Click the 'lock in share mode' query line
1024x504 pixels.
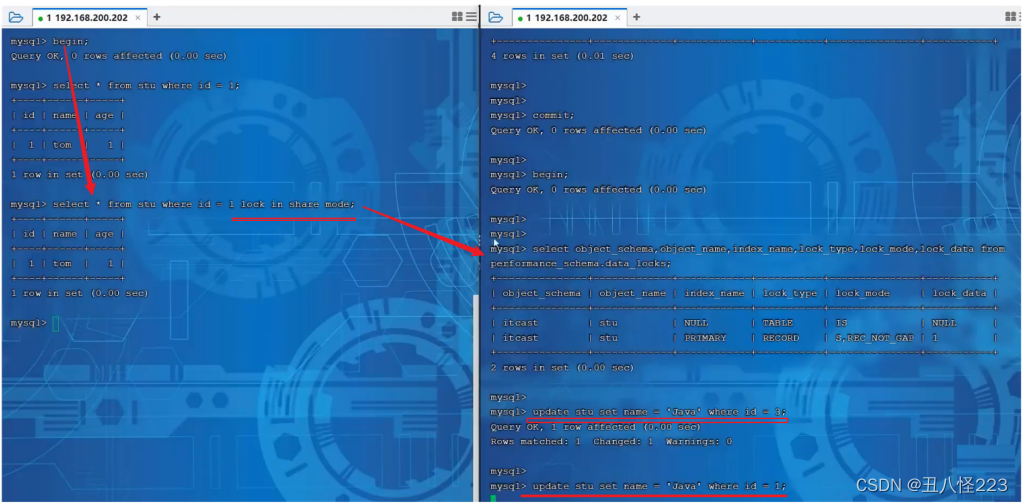pos(183,204)
